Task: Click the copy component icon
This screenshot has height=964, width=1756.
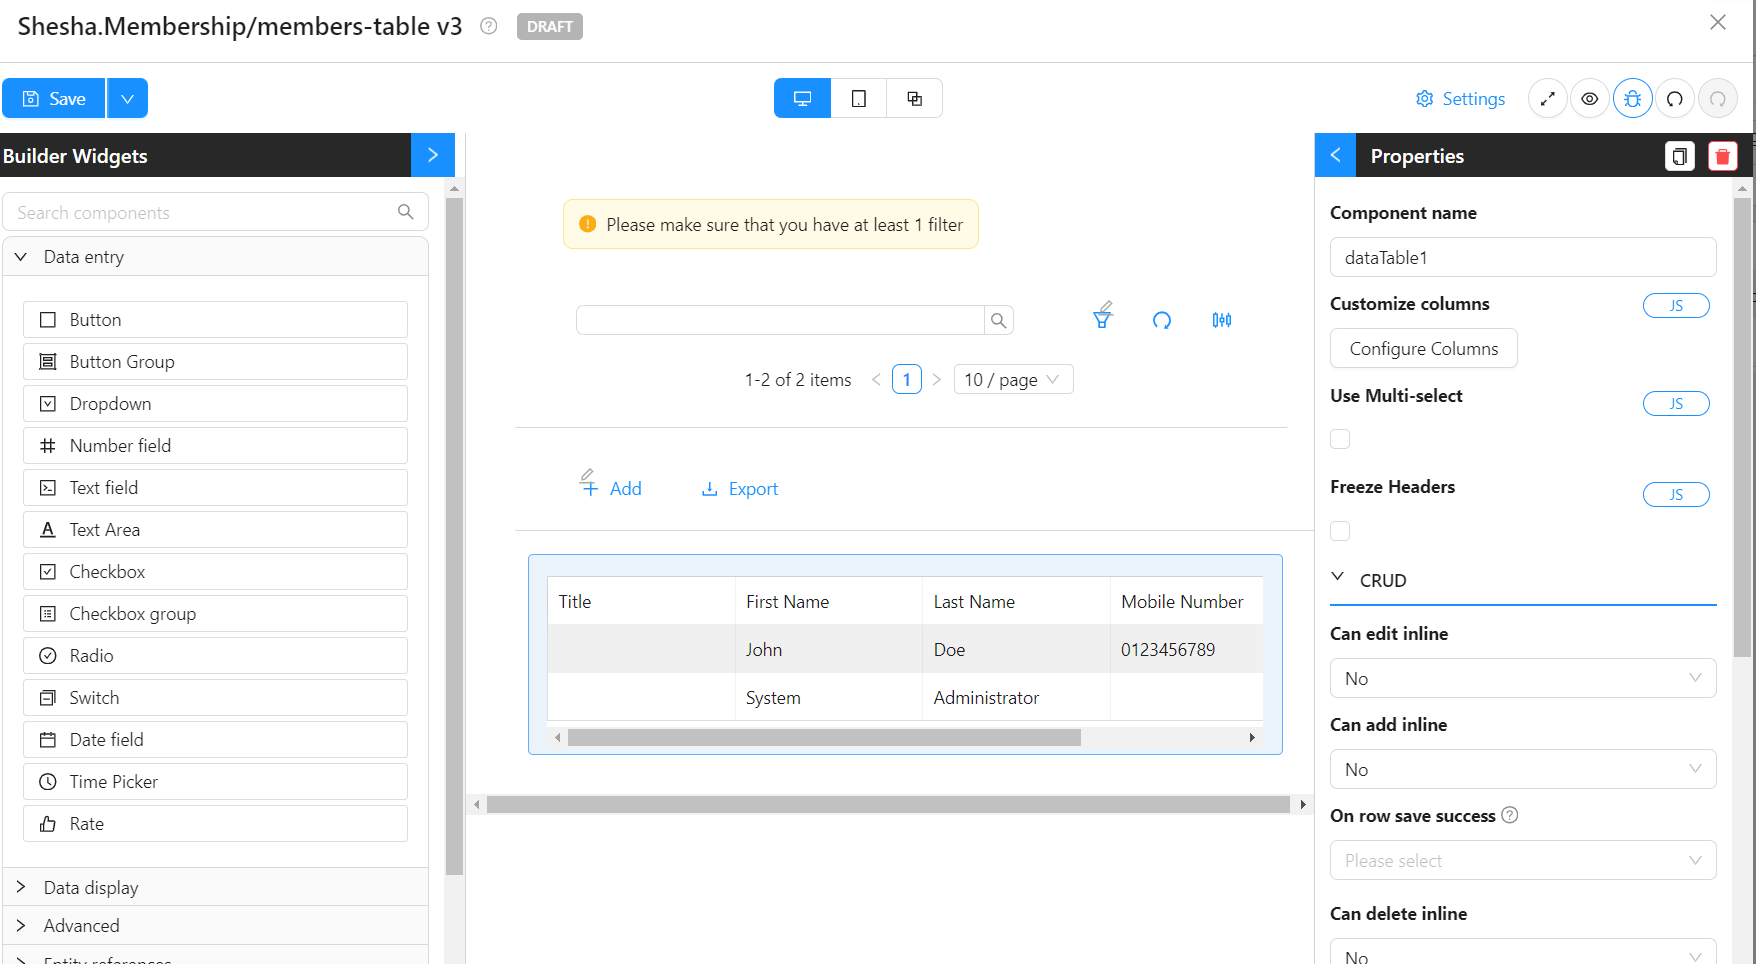Action: tap(1679, 156)
